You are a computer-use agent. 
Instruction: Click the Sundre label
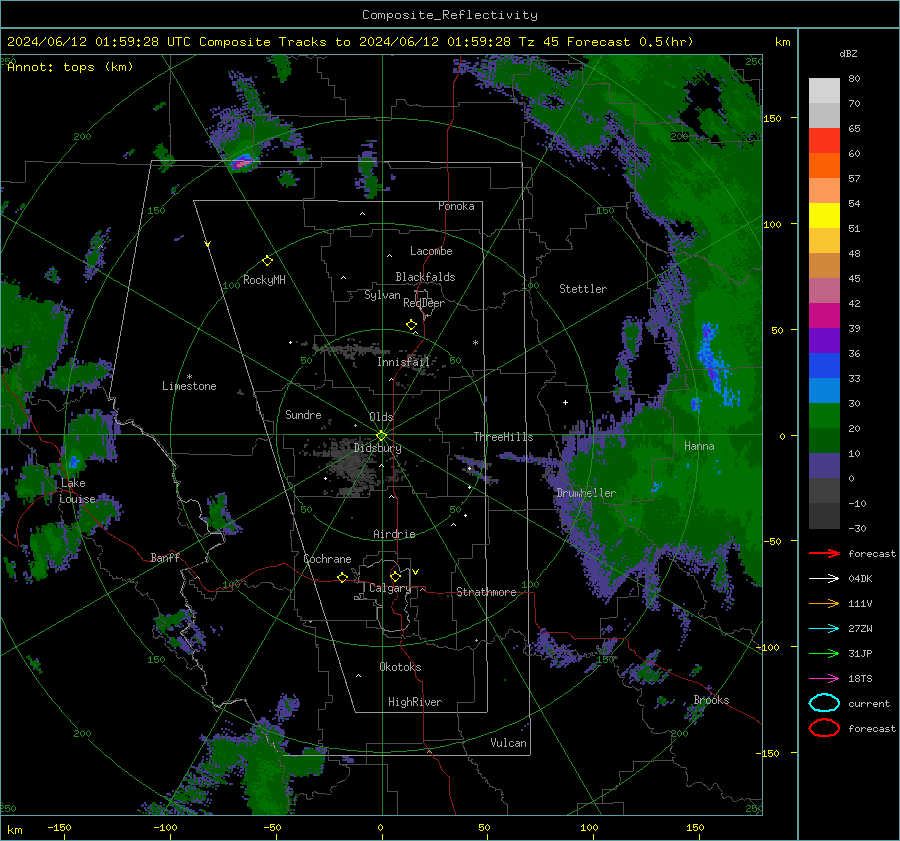point(303,415)
